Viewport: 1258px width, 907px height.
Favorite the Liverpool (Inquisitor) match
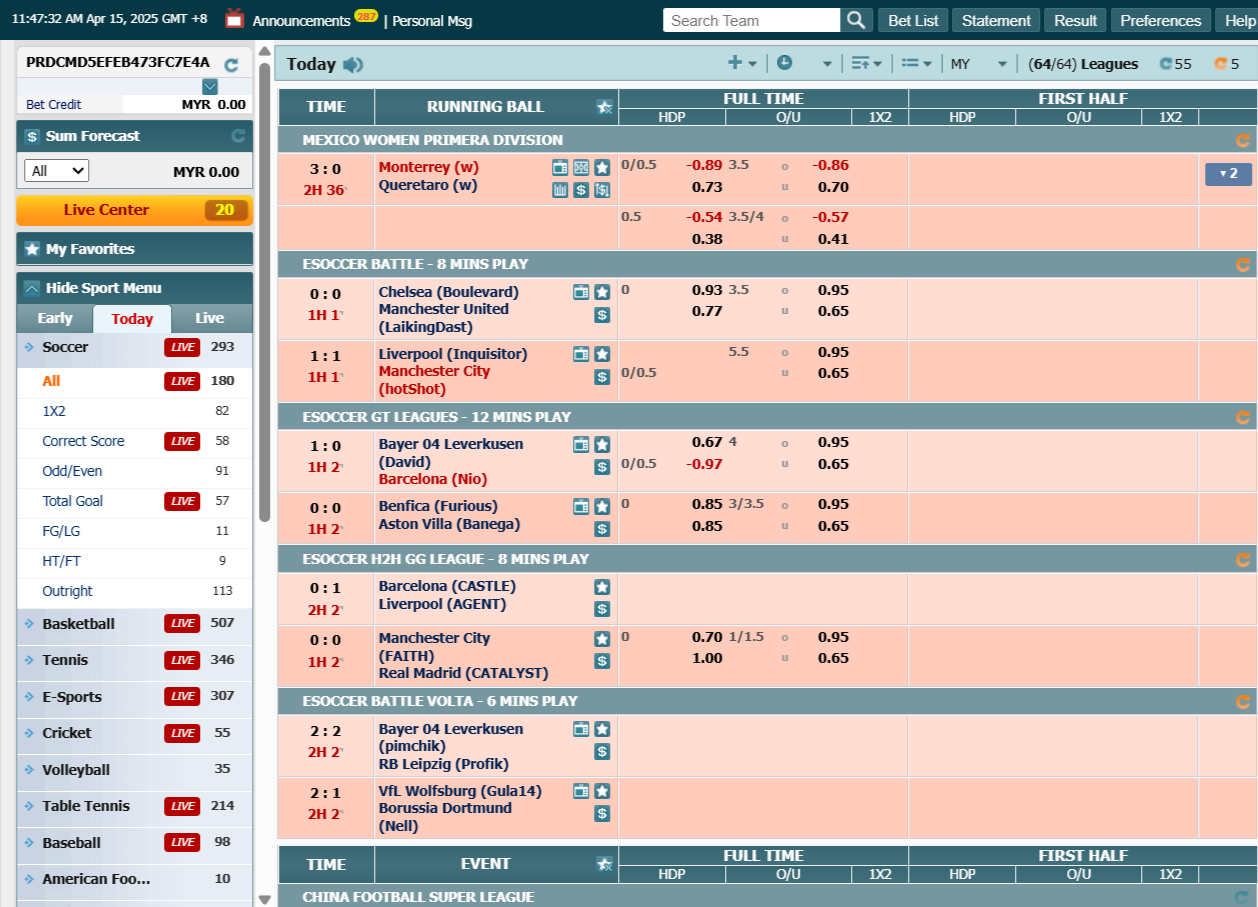click(x=602, y=354)
